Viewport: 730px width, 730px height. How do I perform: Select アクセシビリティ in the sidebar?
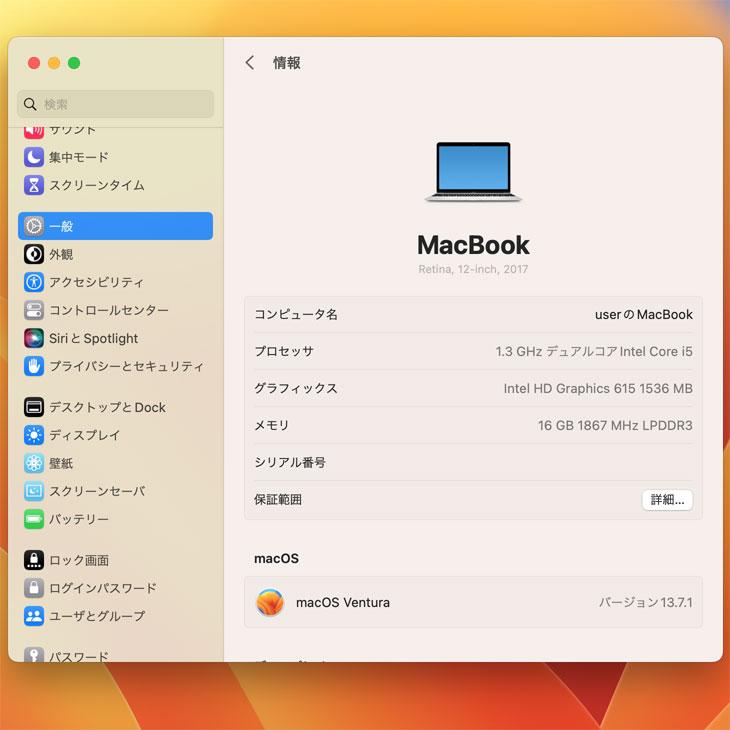(96, 282)
